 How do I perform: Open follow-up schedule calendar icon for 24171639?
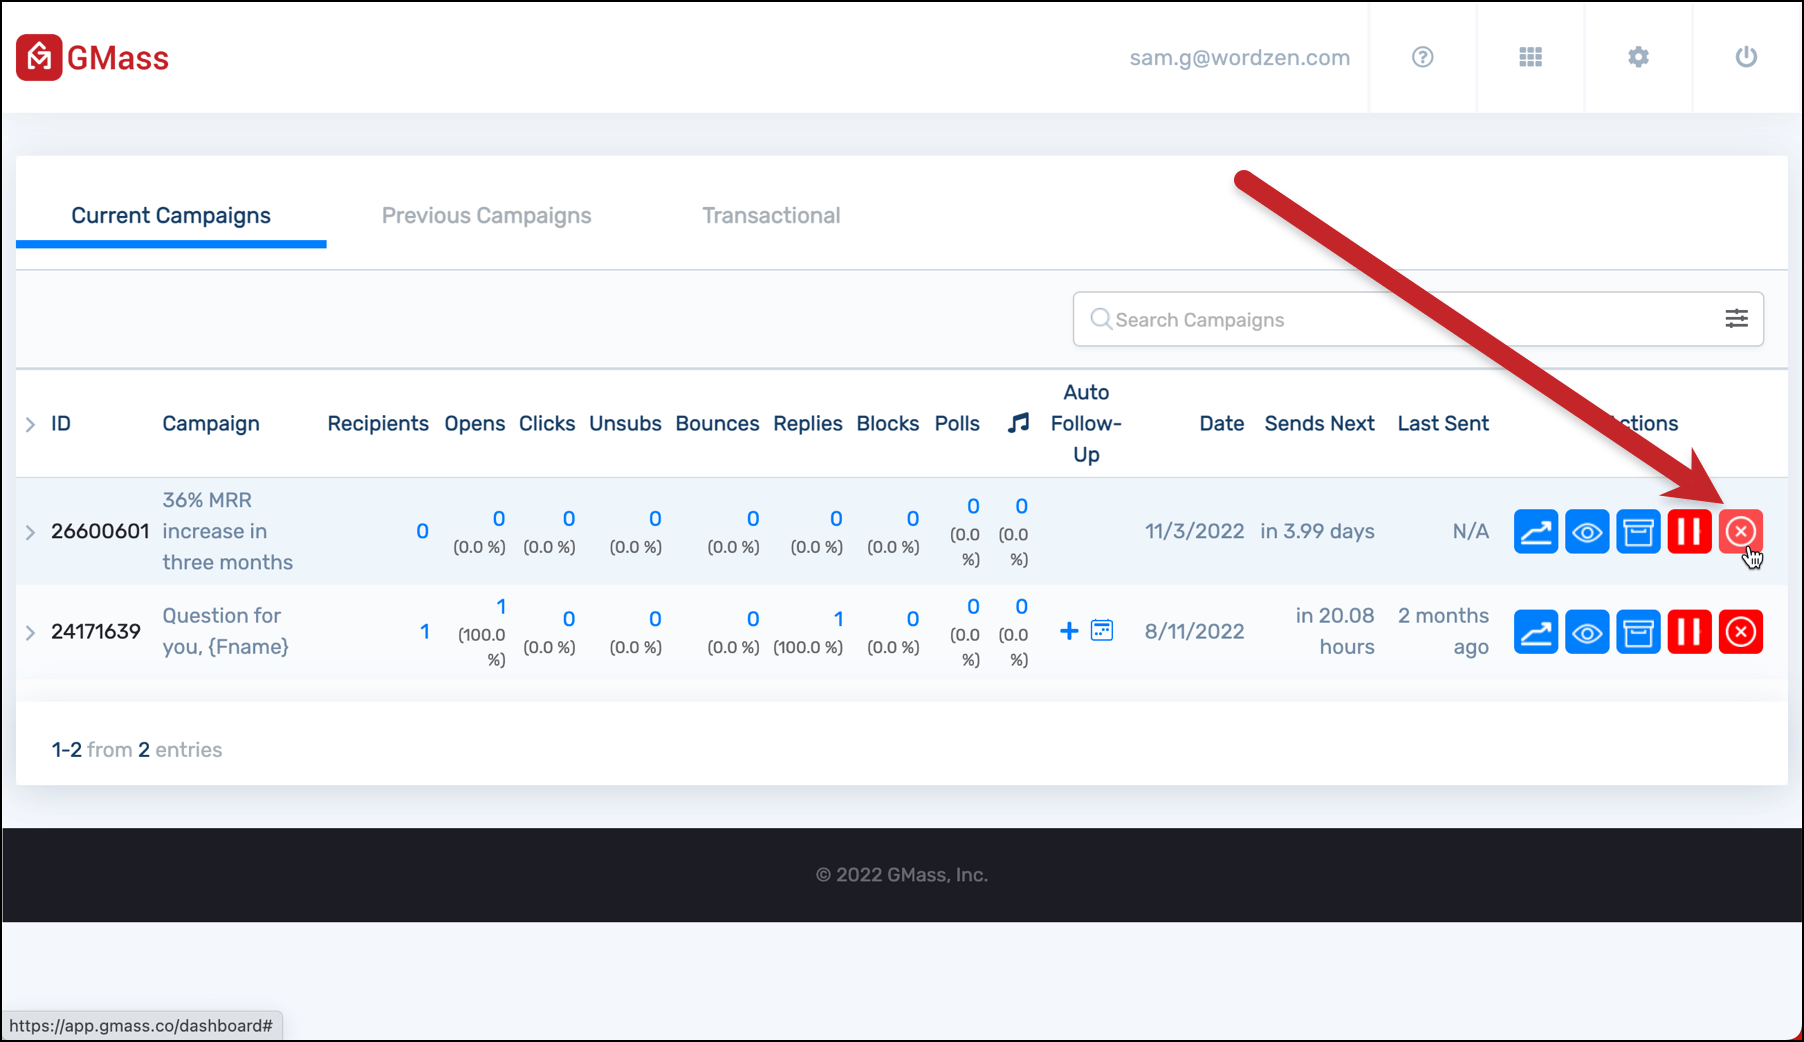click(1102, 630)
